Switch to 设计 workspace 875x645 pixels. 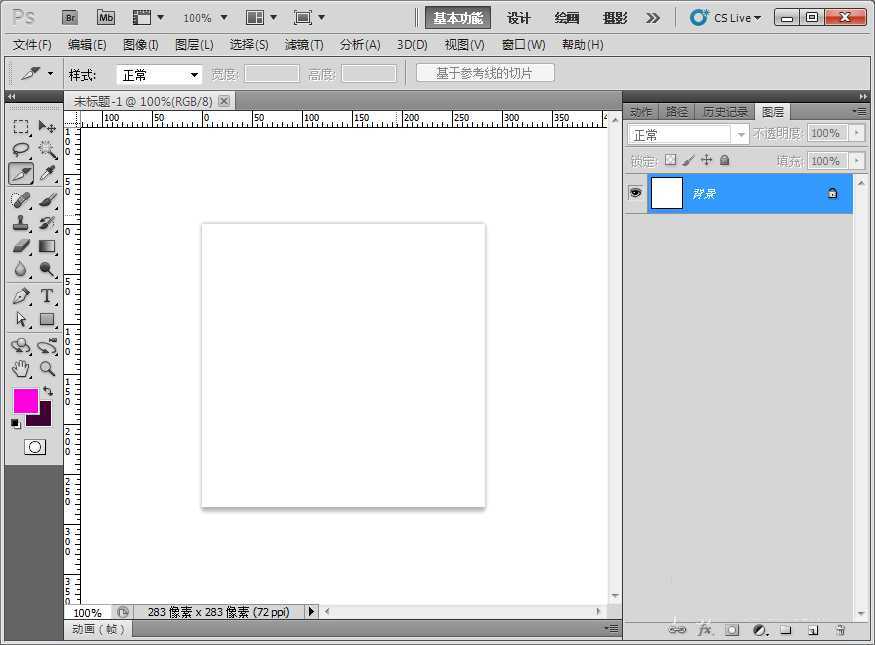518,18
